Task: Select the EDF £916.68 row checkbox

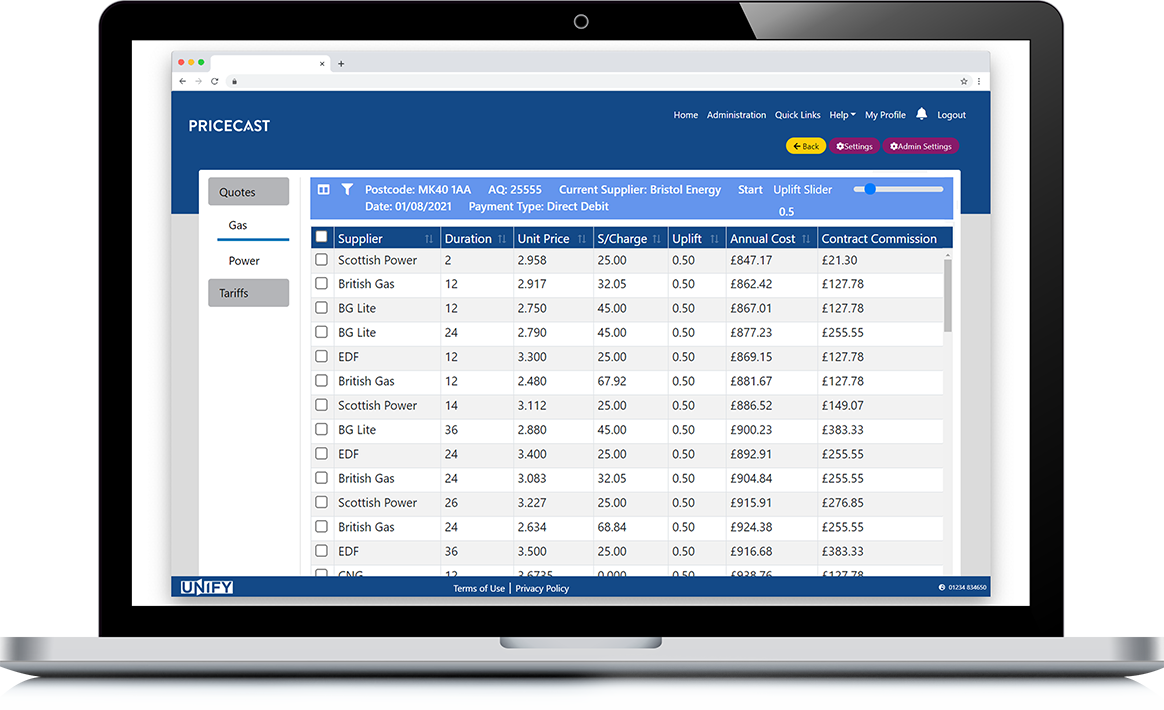Action: pos(321,551)
